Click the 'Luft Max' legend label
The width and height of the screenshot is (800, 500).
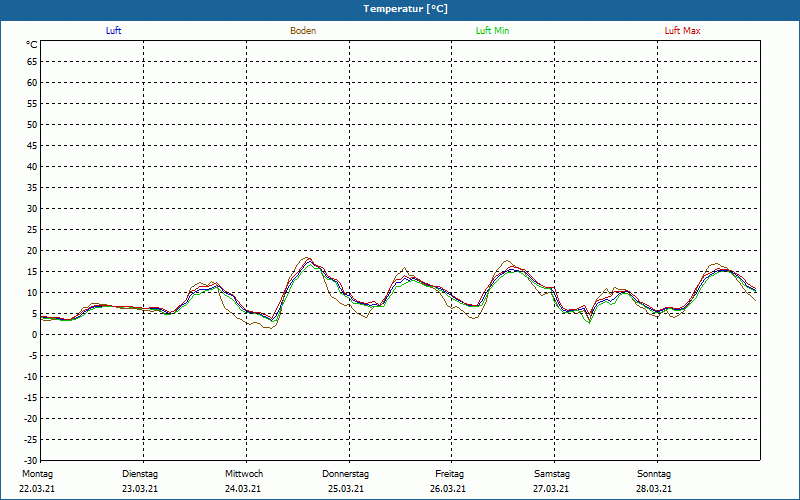click(682, 31)
